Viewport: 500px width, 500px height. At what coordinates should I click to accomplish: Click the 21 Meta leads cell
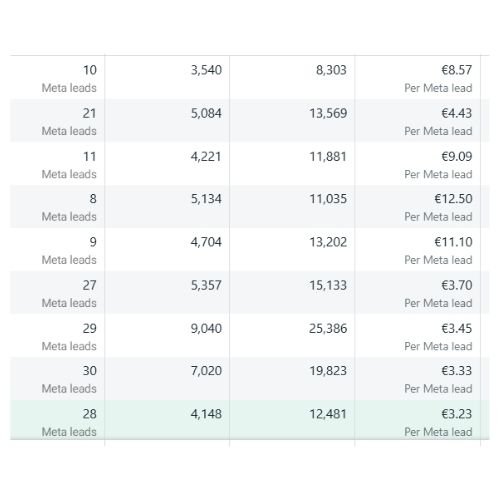click(57, 121)
